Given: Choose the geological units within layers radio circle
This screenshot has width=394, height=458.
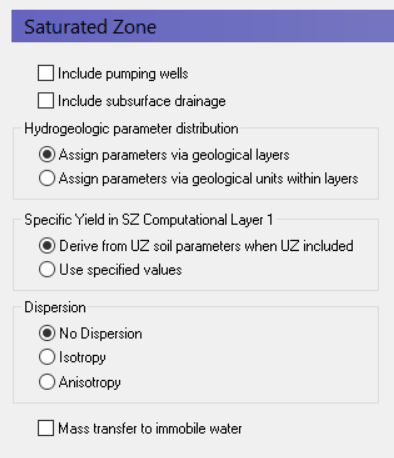Looking at the screenshot, I should (x=47, y=178).
